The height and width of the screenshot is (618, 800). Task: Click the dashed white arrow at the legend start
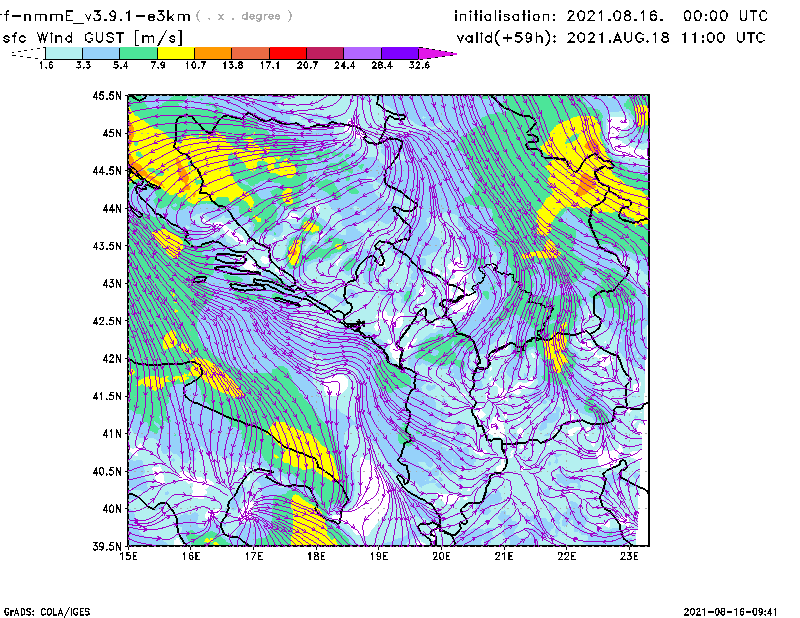[28, 53]
